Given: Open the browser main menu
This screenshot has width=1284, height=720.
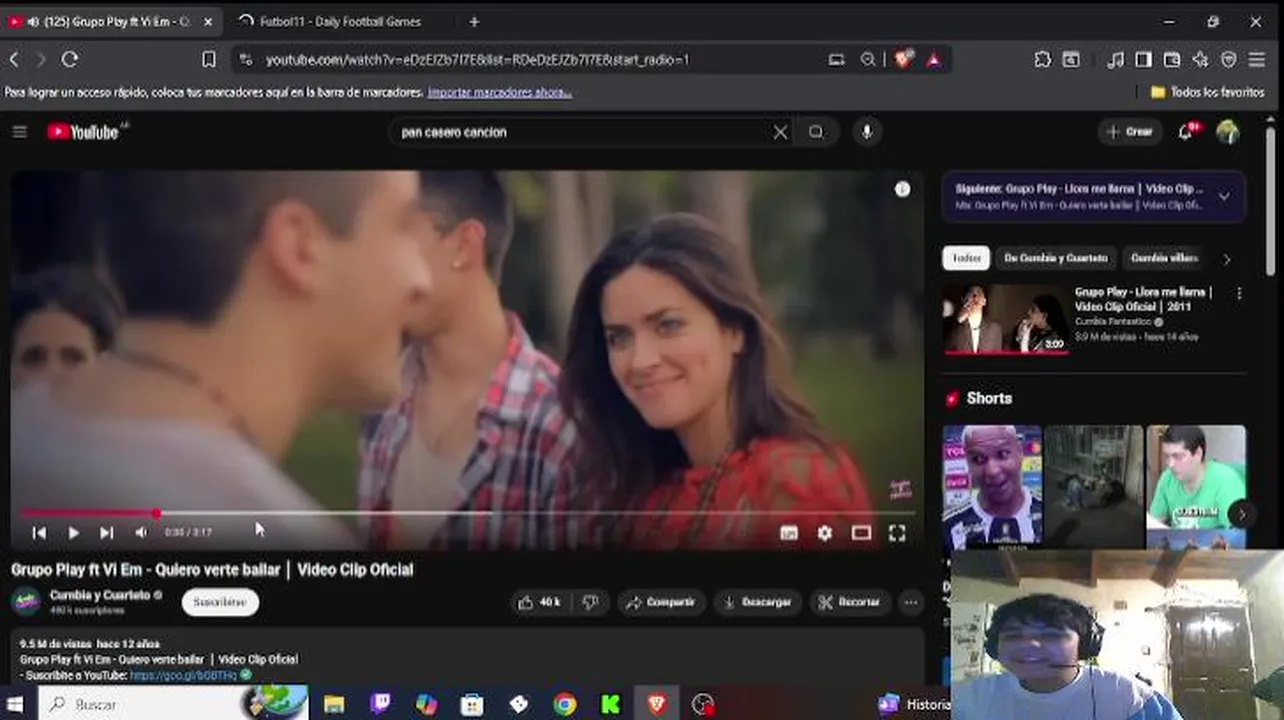Looking at the screenshot, I should tap(1257, 60).
